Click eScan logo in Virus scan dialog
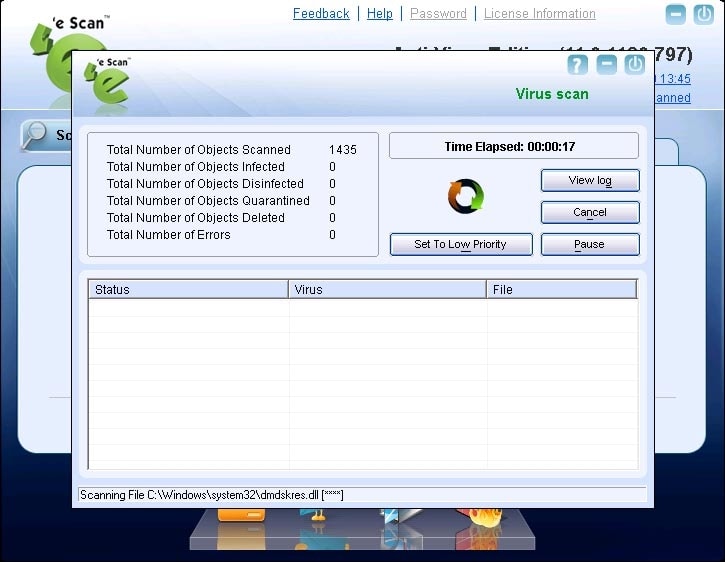 pyautogui.click(x=107, y=82)
